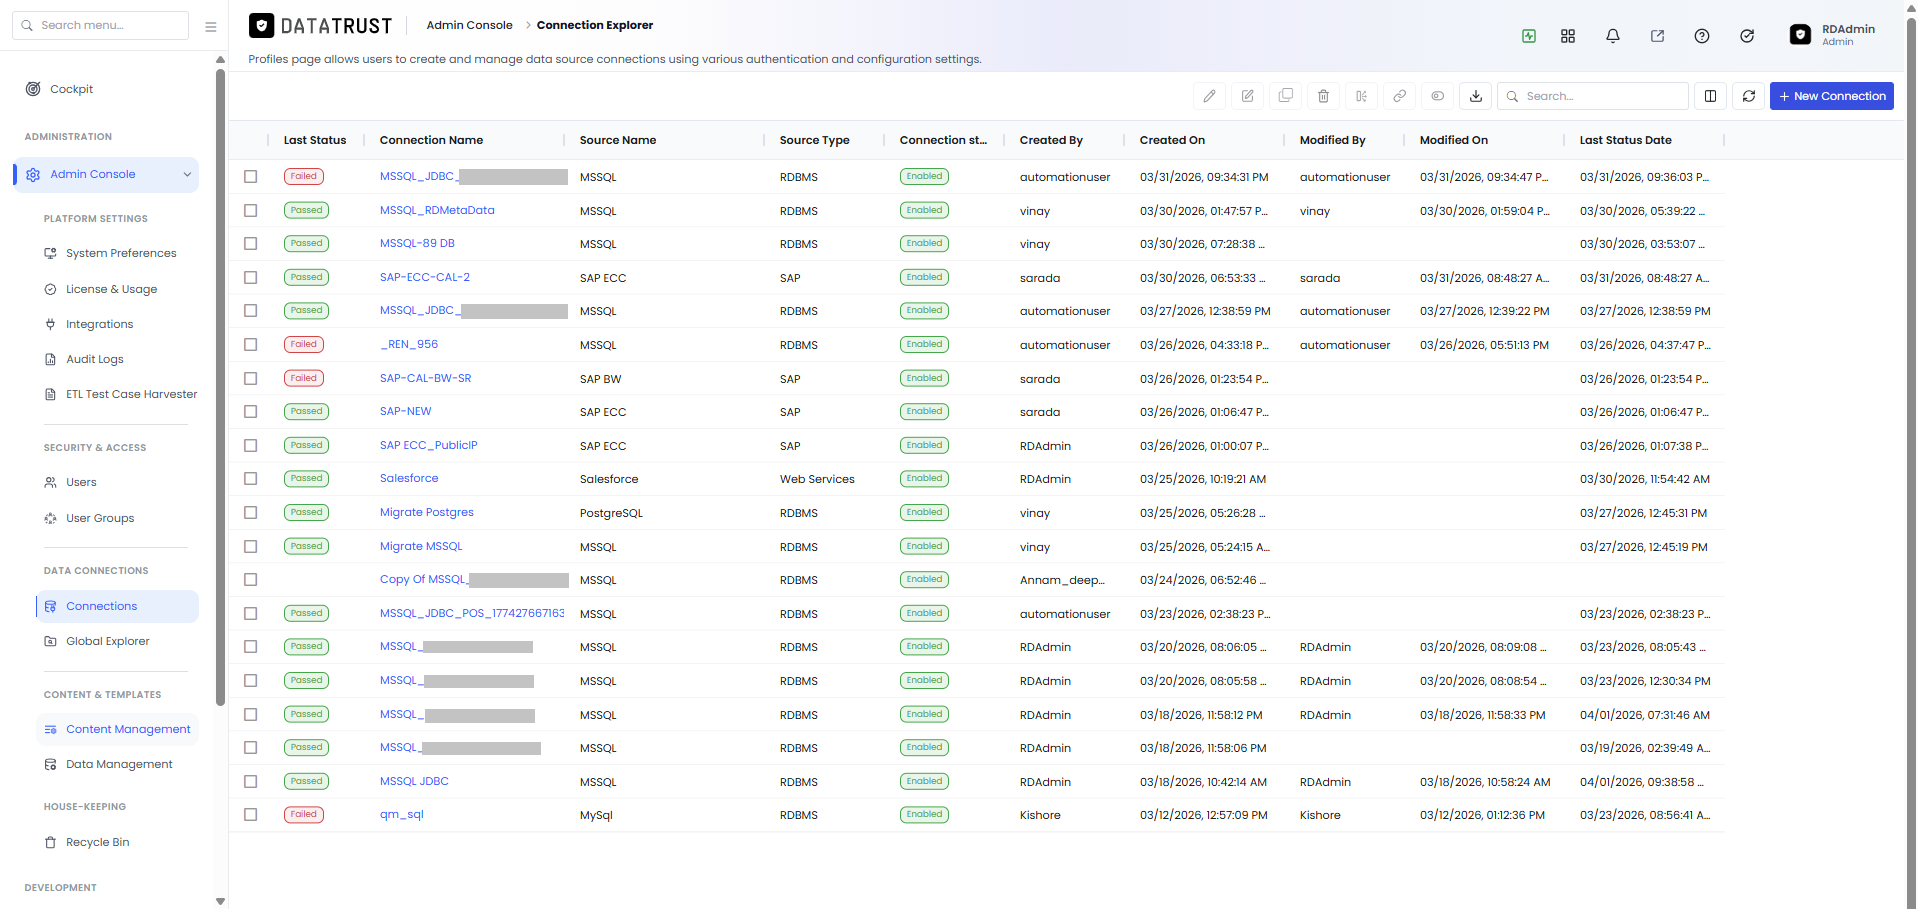Click the green plus box header icon
1918x909 pixels.
1528,36
